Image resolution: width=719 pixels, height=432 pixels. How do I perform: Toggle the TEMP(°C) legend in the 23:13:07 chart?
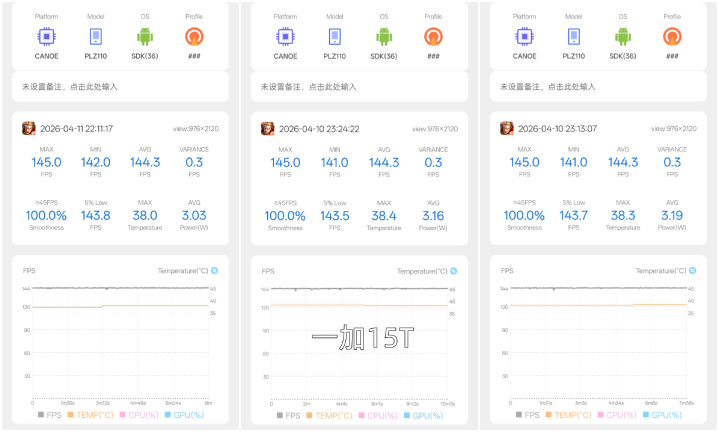coord(569,415)
